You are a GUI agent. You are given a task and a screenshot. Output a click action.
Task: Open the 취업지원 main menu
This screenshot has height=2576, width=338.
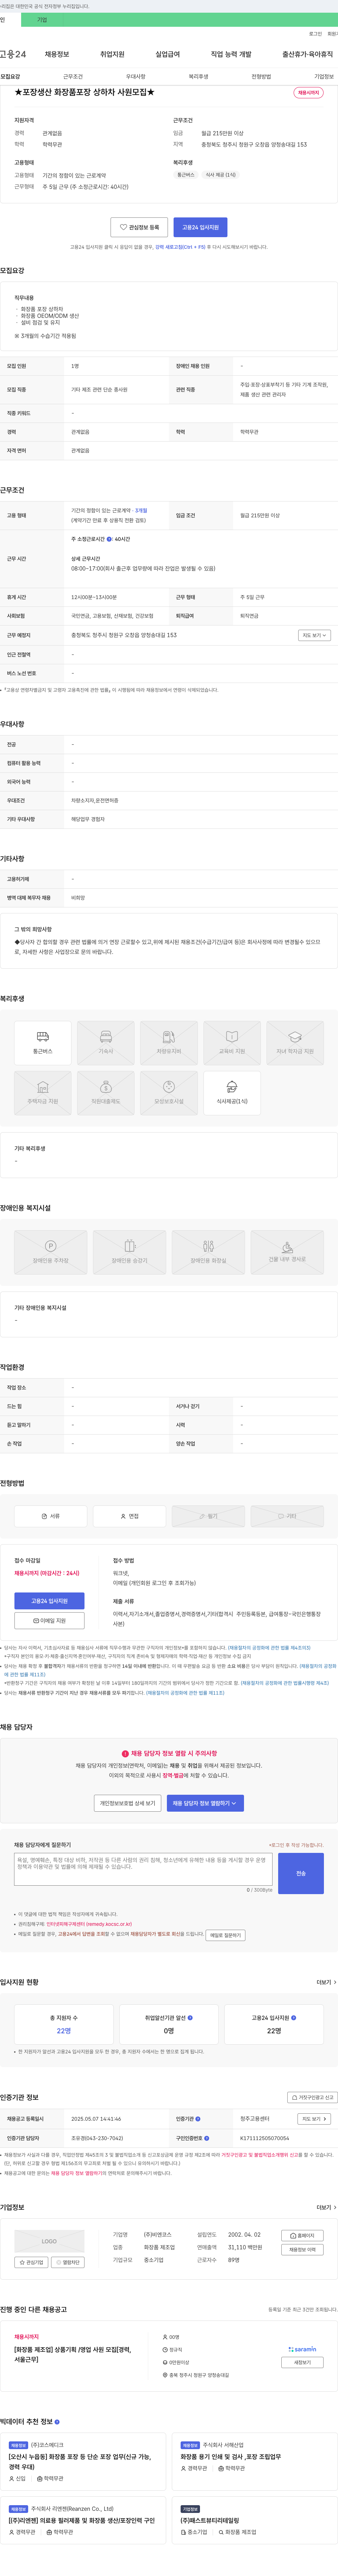pyautogui.click(x=112, y=54)
